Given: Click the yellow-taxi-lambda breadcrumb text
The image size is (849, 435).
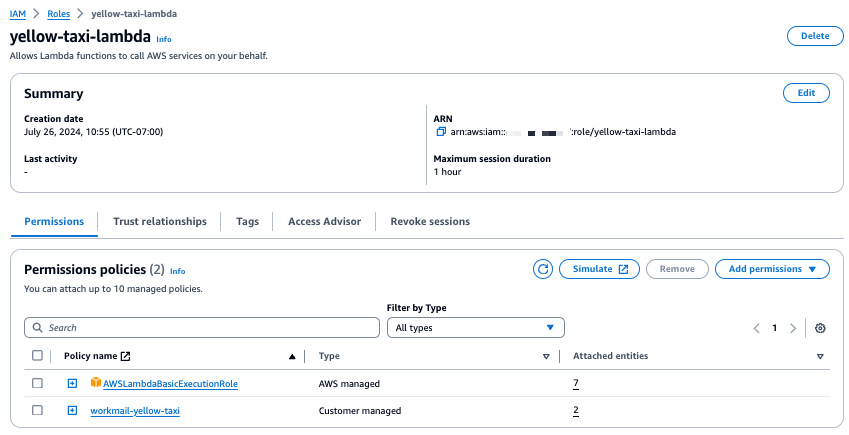Looking at the screenshot, I should pyautogui.click(x=134, y=14).
